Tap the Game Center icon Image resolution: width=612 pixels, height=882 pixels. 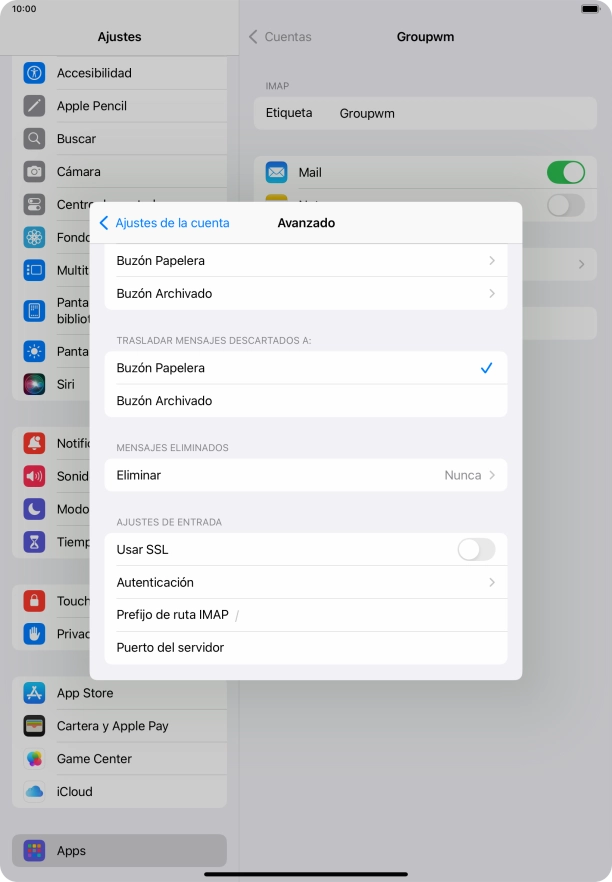[x=35, y=759]
